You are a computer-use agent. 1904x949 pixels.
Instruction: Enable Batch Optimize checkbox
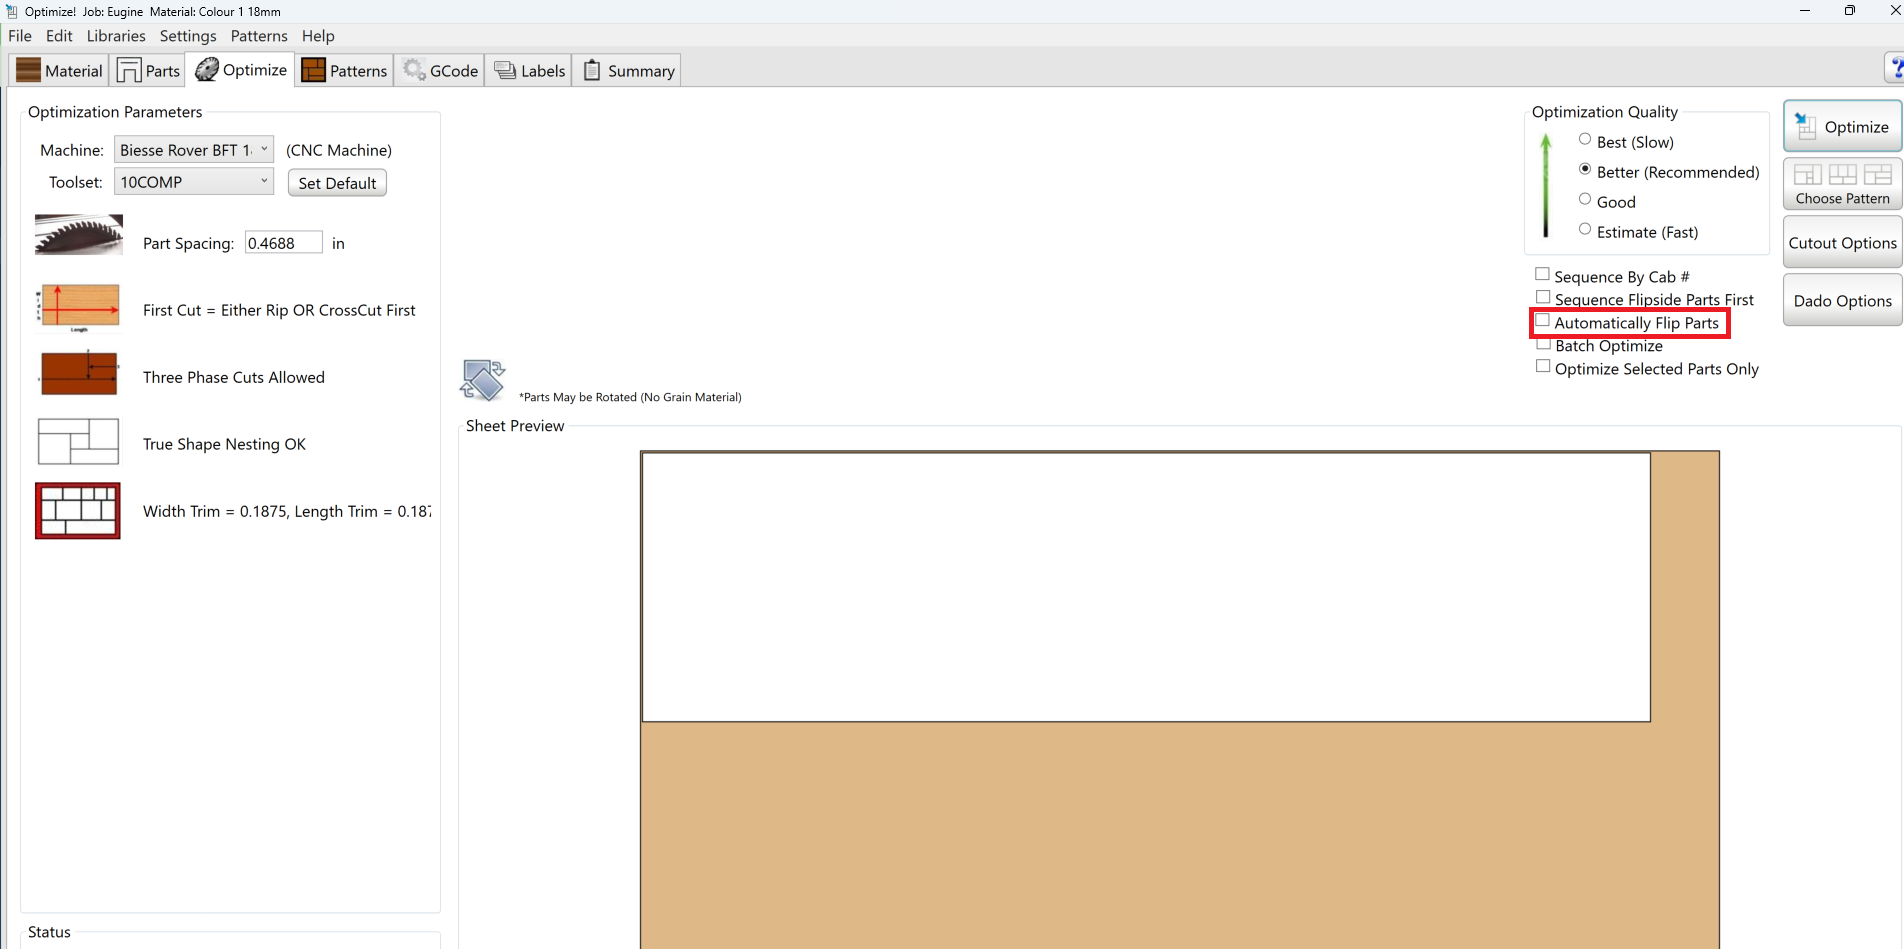tap(1543, 345)
